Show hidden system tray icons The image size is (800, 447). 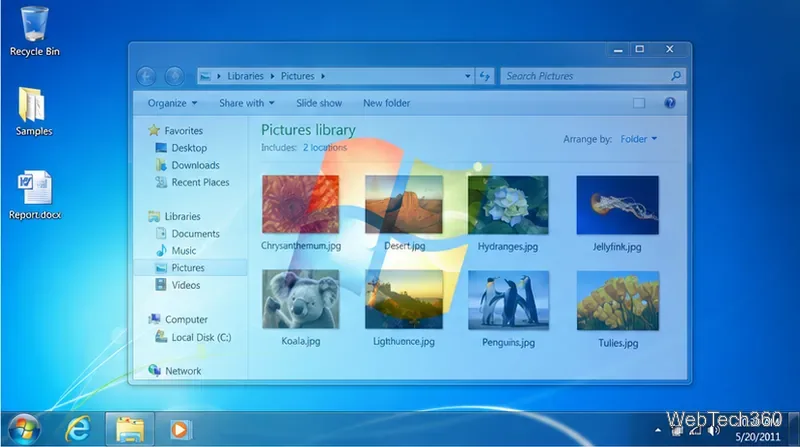pyautogui.click(x=658, y=430)
